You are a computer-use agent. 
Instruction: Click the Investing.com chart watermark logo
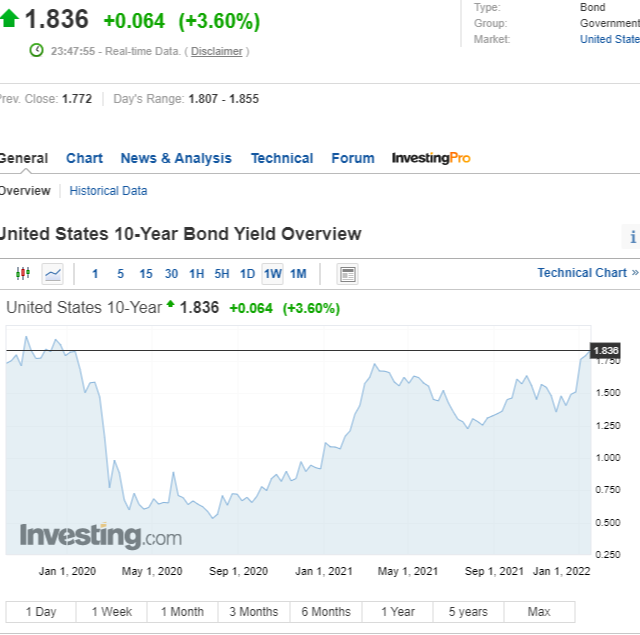point(100,536)
